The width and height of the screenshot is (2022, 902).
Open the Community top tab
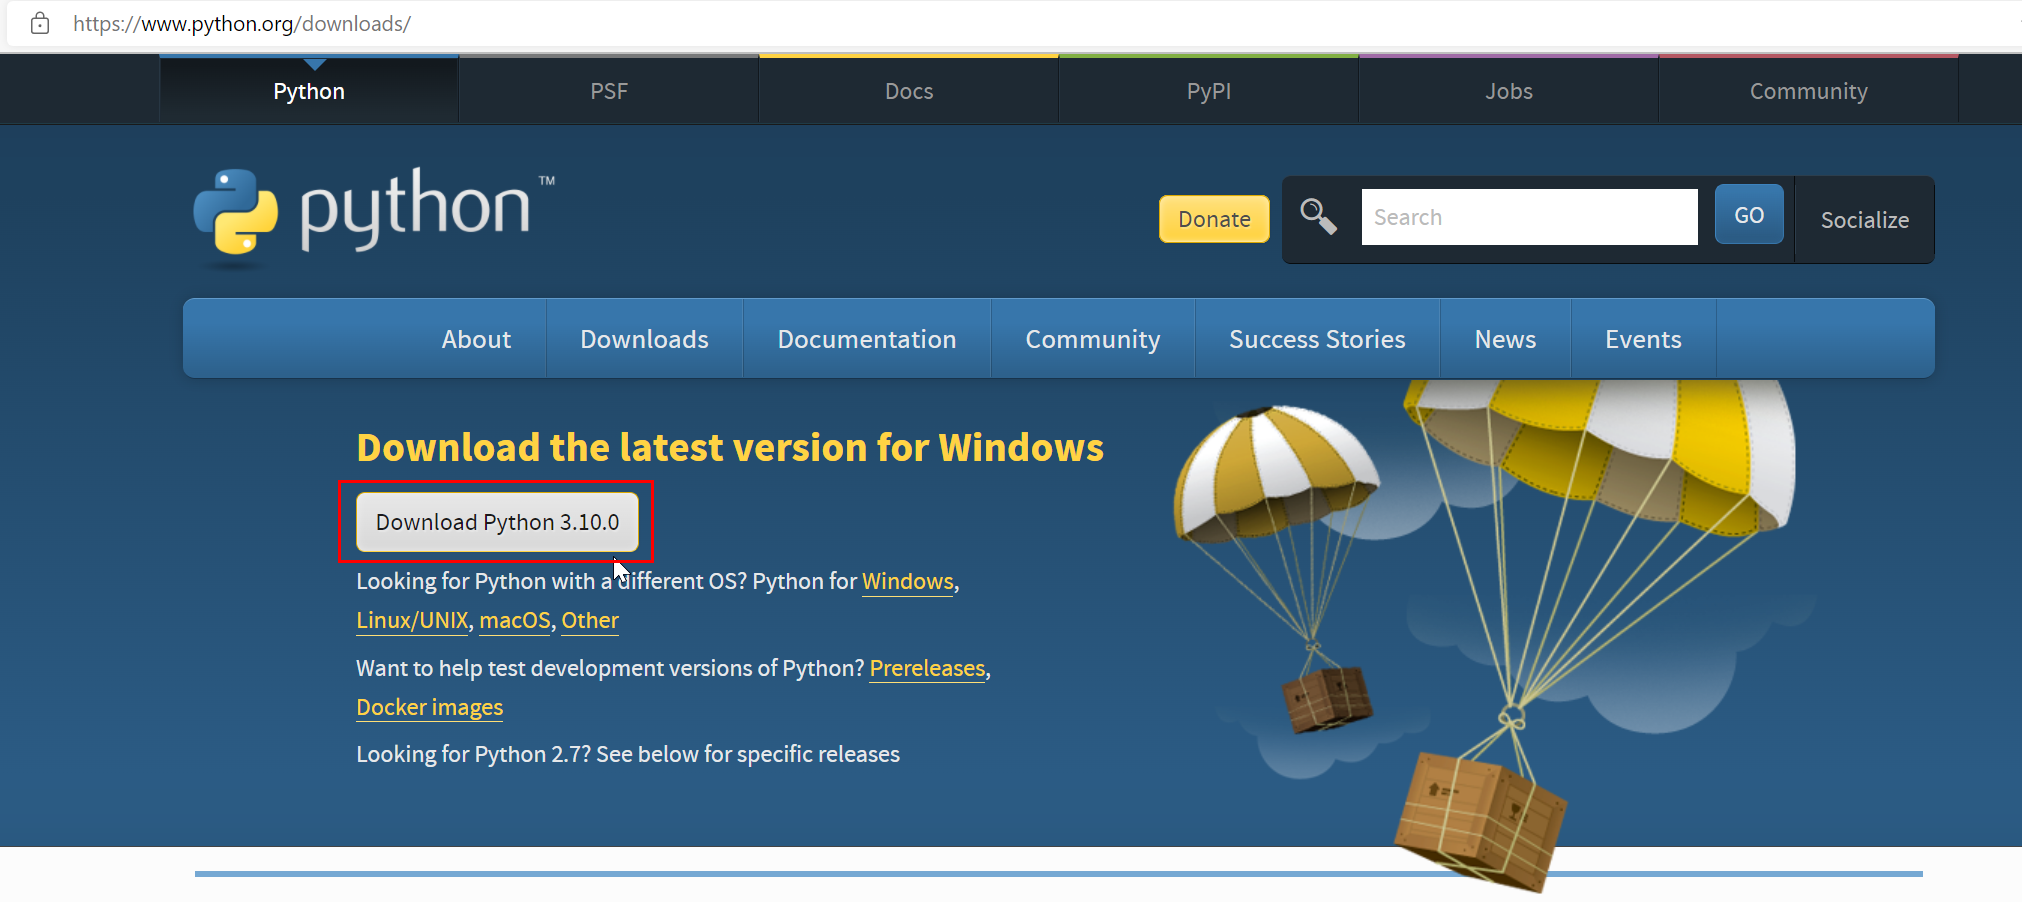[1809, 91]
